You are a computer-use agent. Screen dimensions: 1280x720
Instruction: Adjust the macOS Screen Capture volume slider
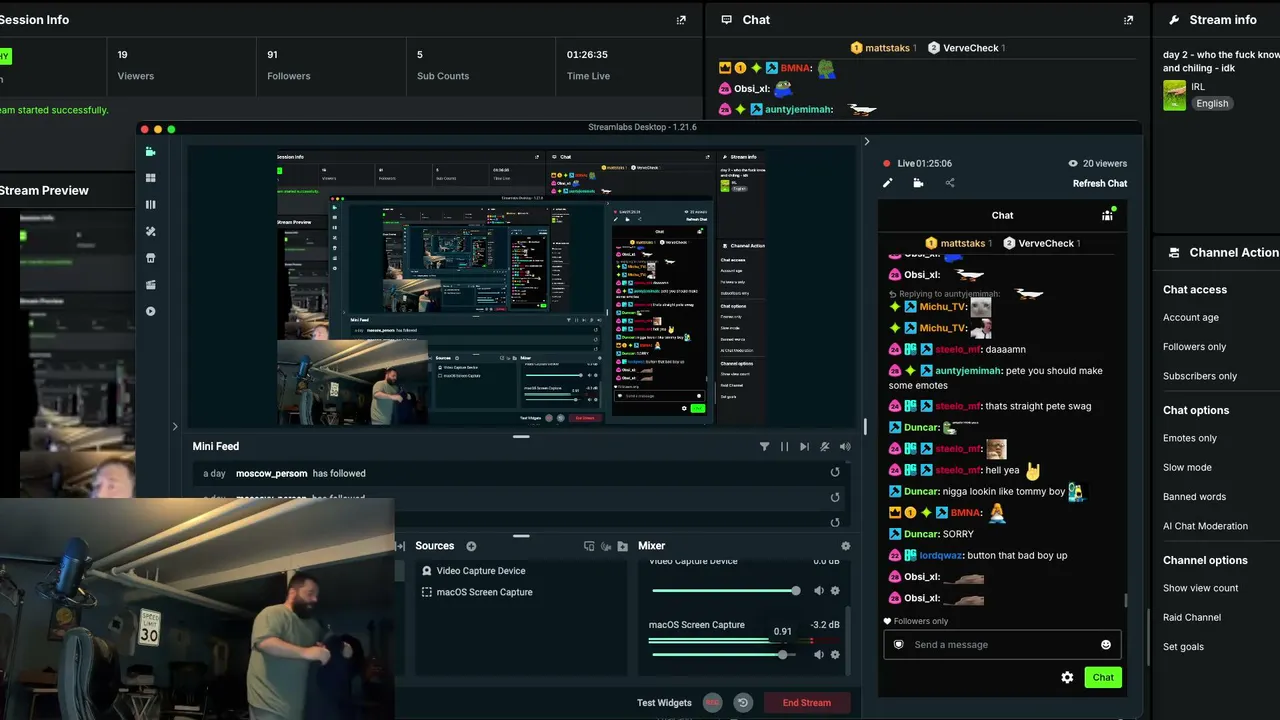coord(724,655)
